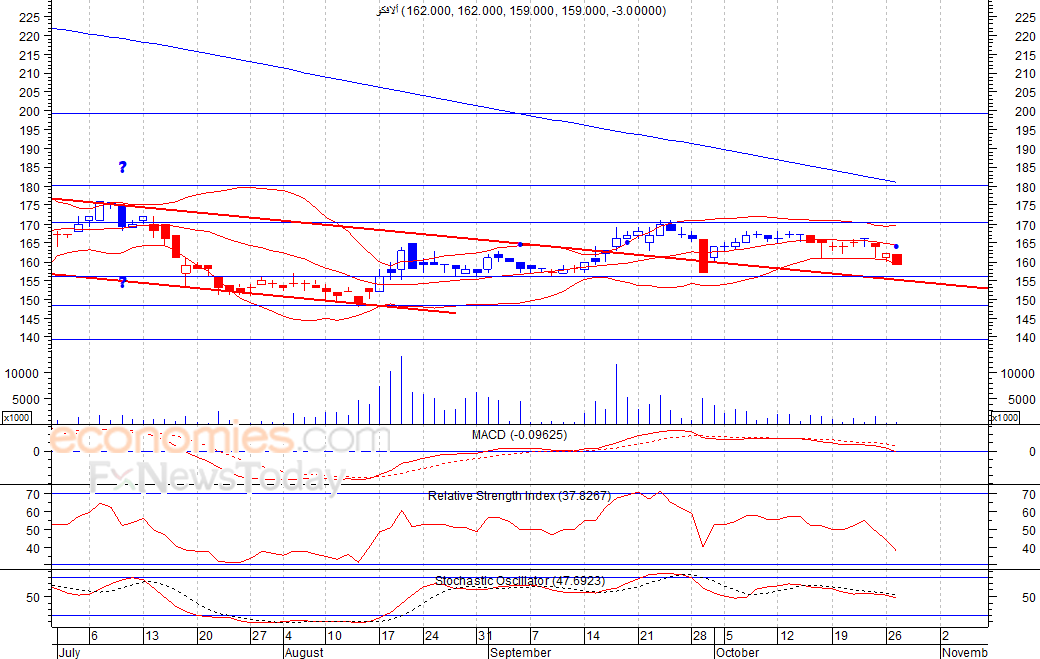Click the 5000 volume label on right axis

(x=1022, y=400)
